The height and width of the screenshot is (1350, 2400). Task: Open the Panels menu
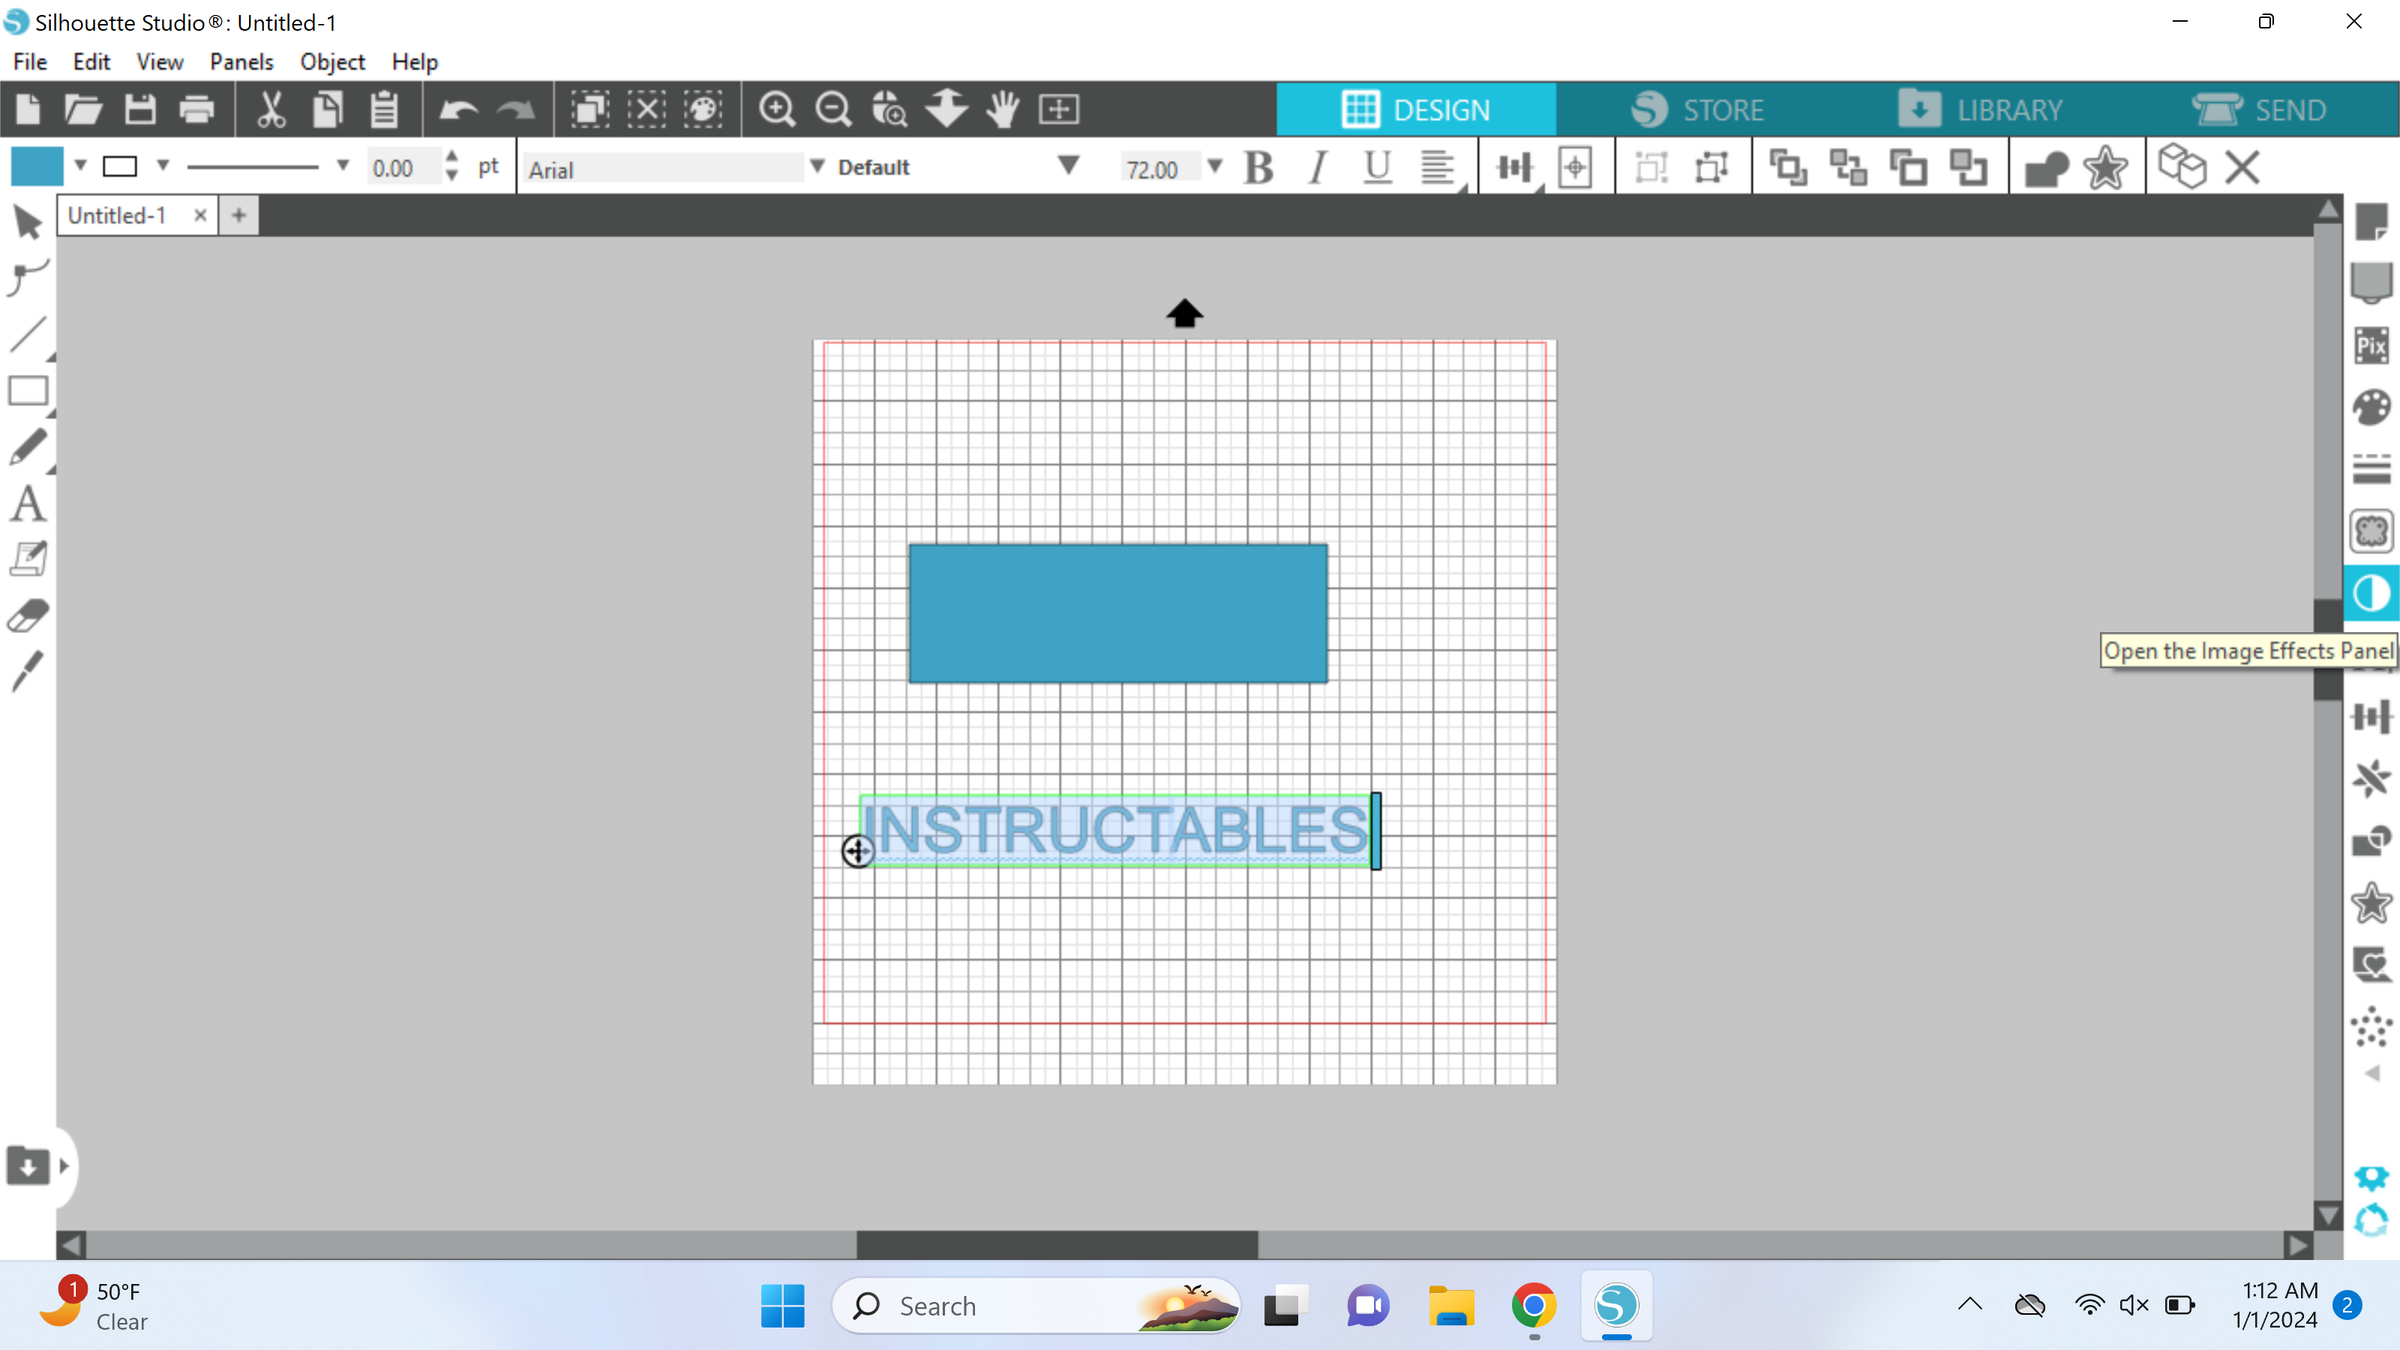coord(242,62)
